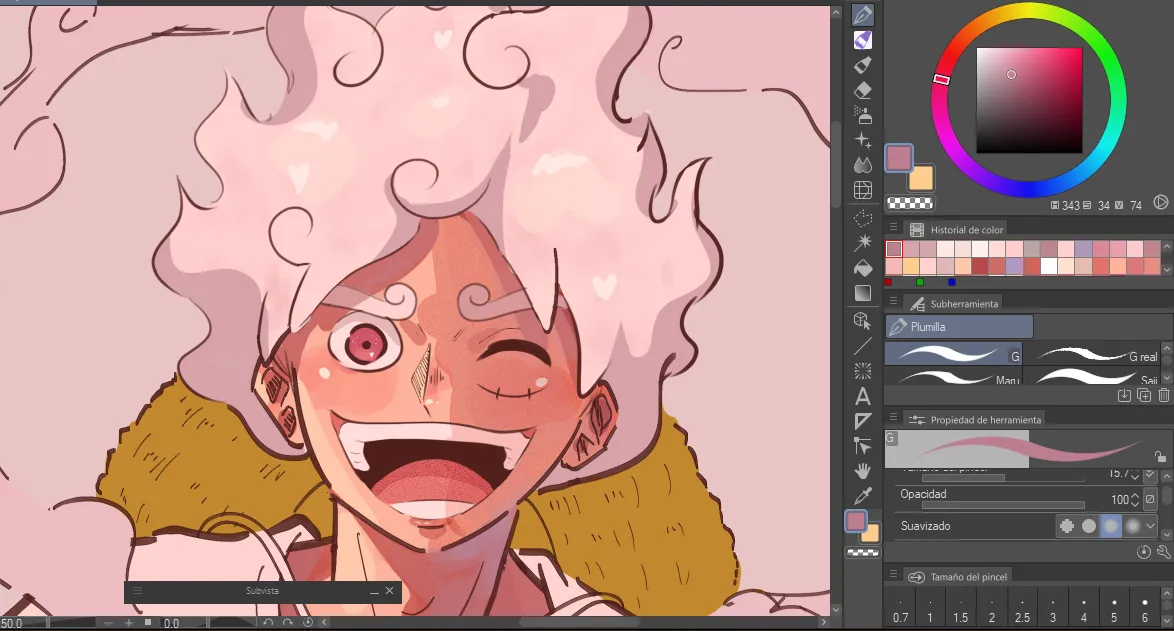Select the Figure line tool
1174x631 pixels.
tap(863, 346)
